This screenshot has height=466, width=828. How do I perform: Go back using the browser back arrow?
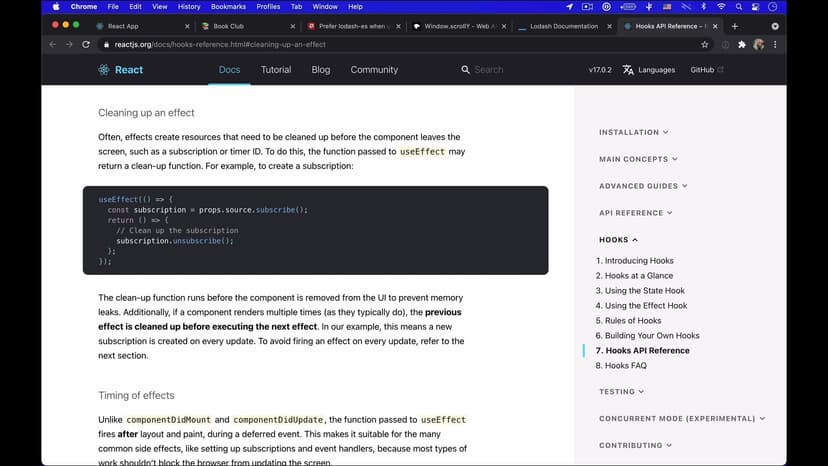click(x=52, y=45)
